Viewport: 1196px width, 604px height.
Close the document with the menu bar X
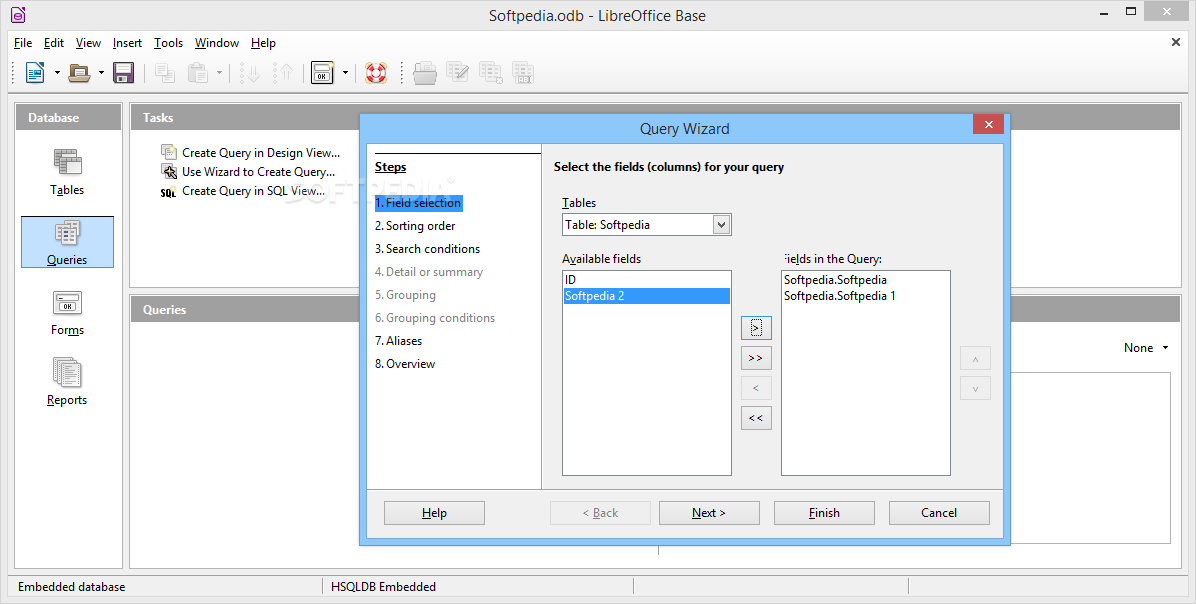pos(1175,42)
